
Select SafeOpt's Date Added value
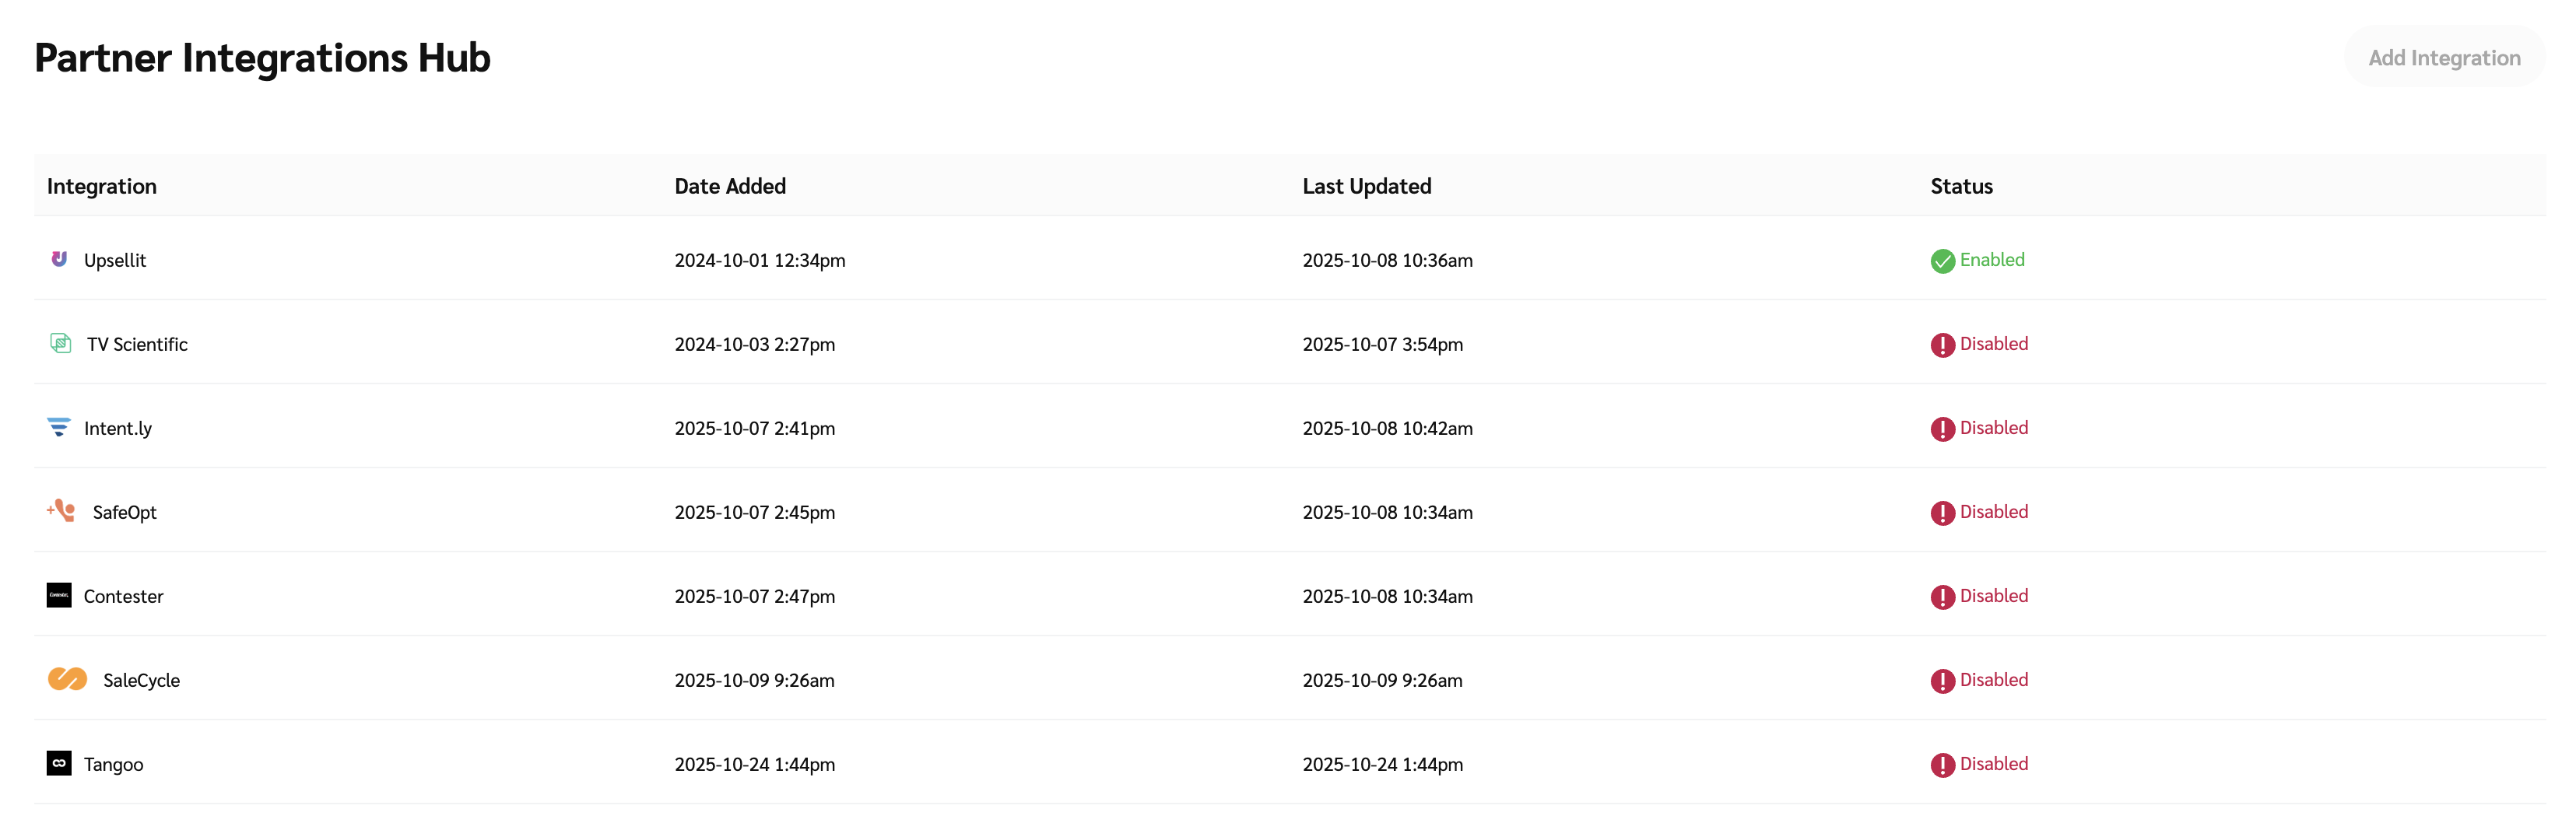tap(754, 512)
